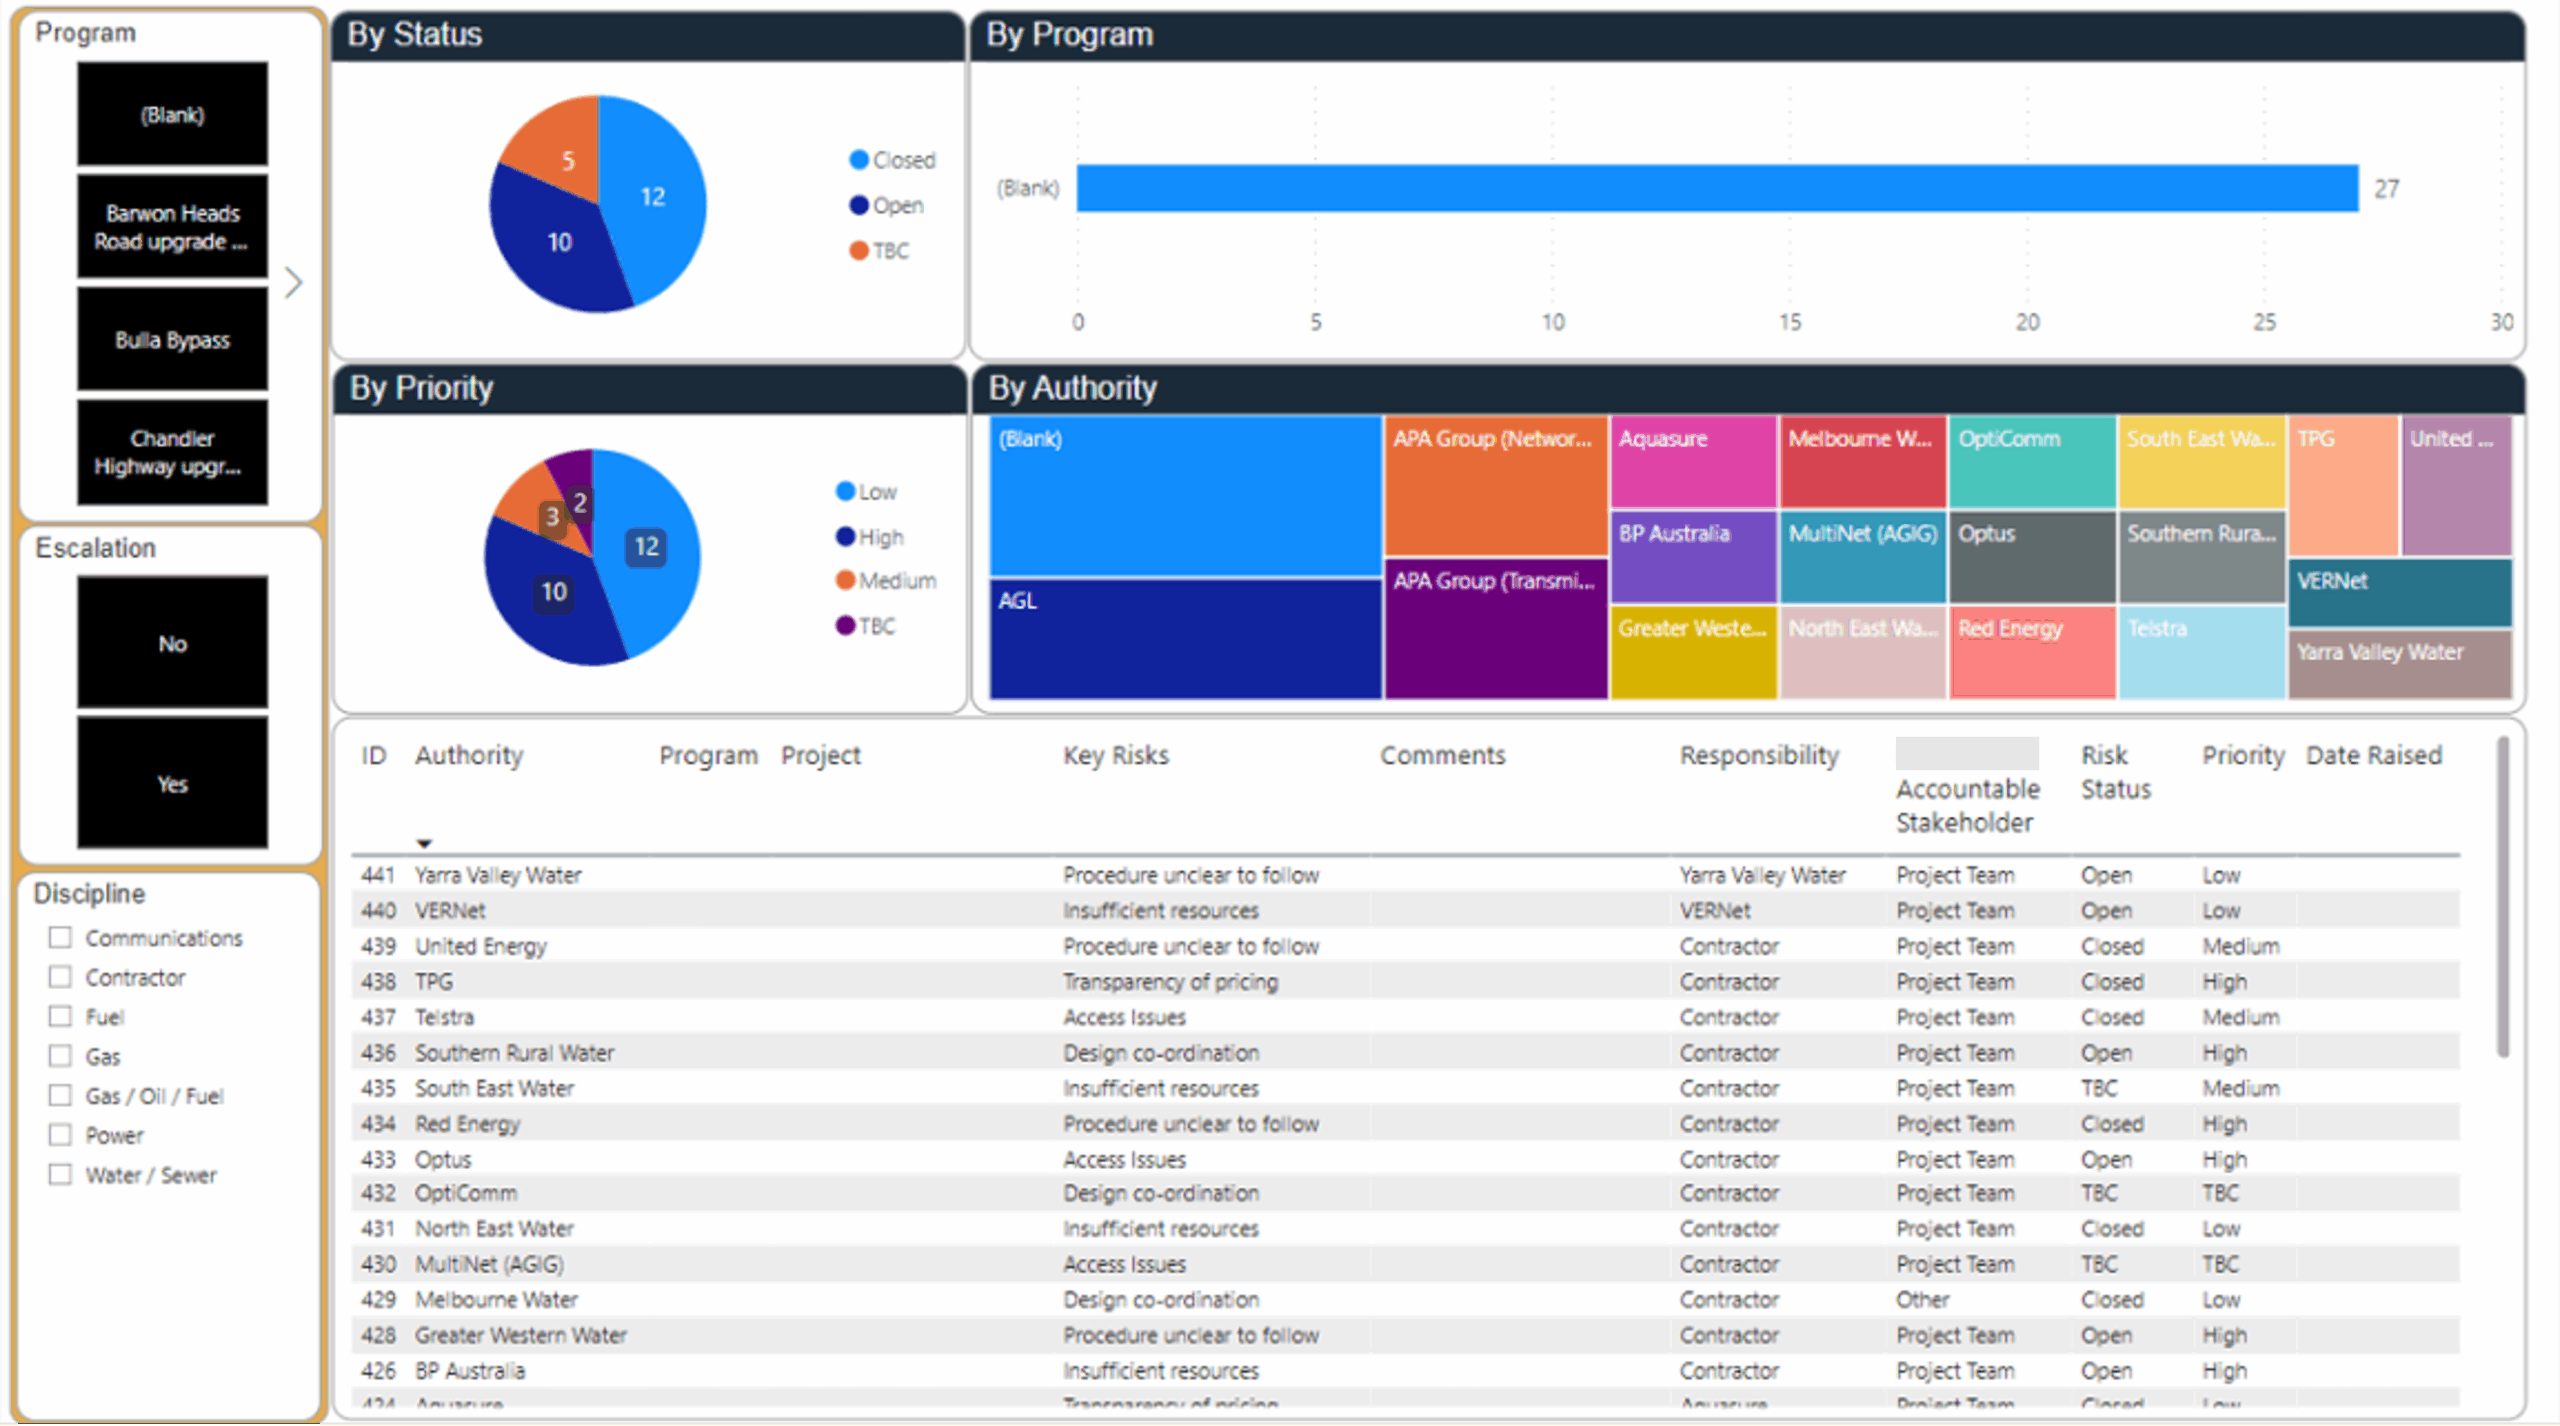Sort table by Responsibility column header

pos(1759,755)
